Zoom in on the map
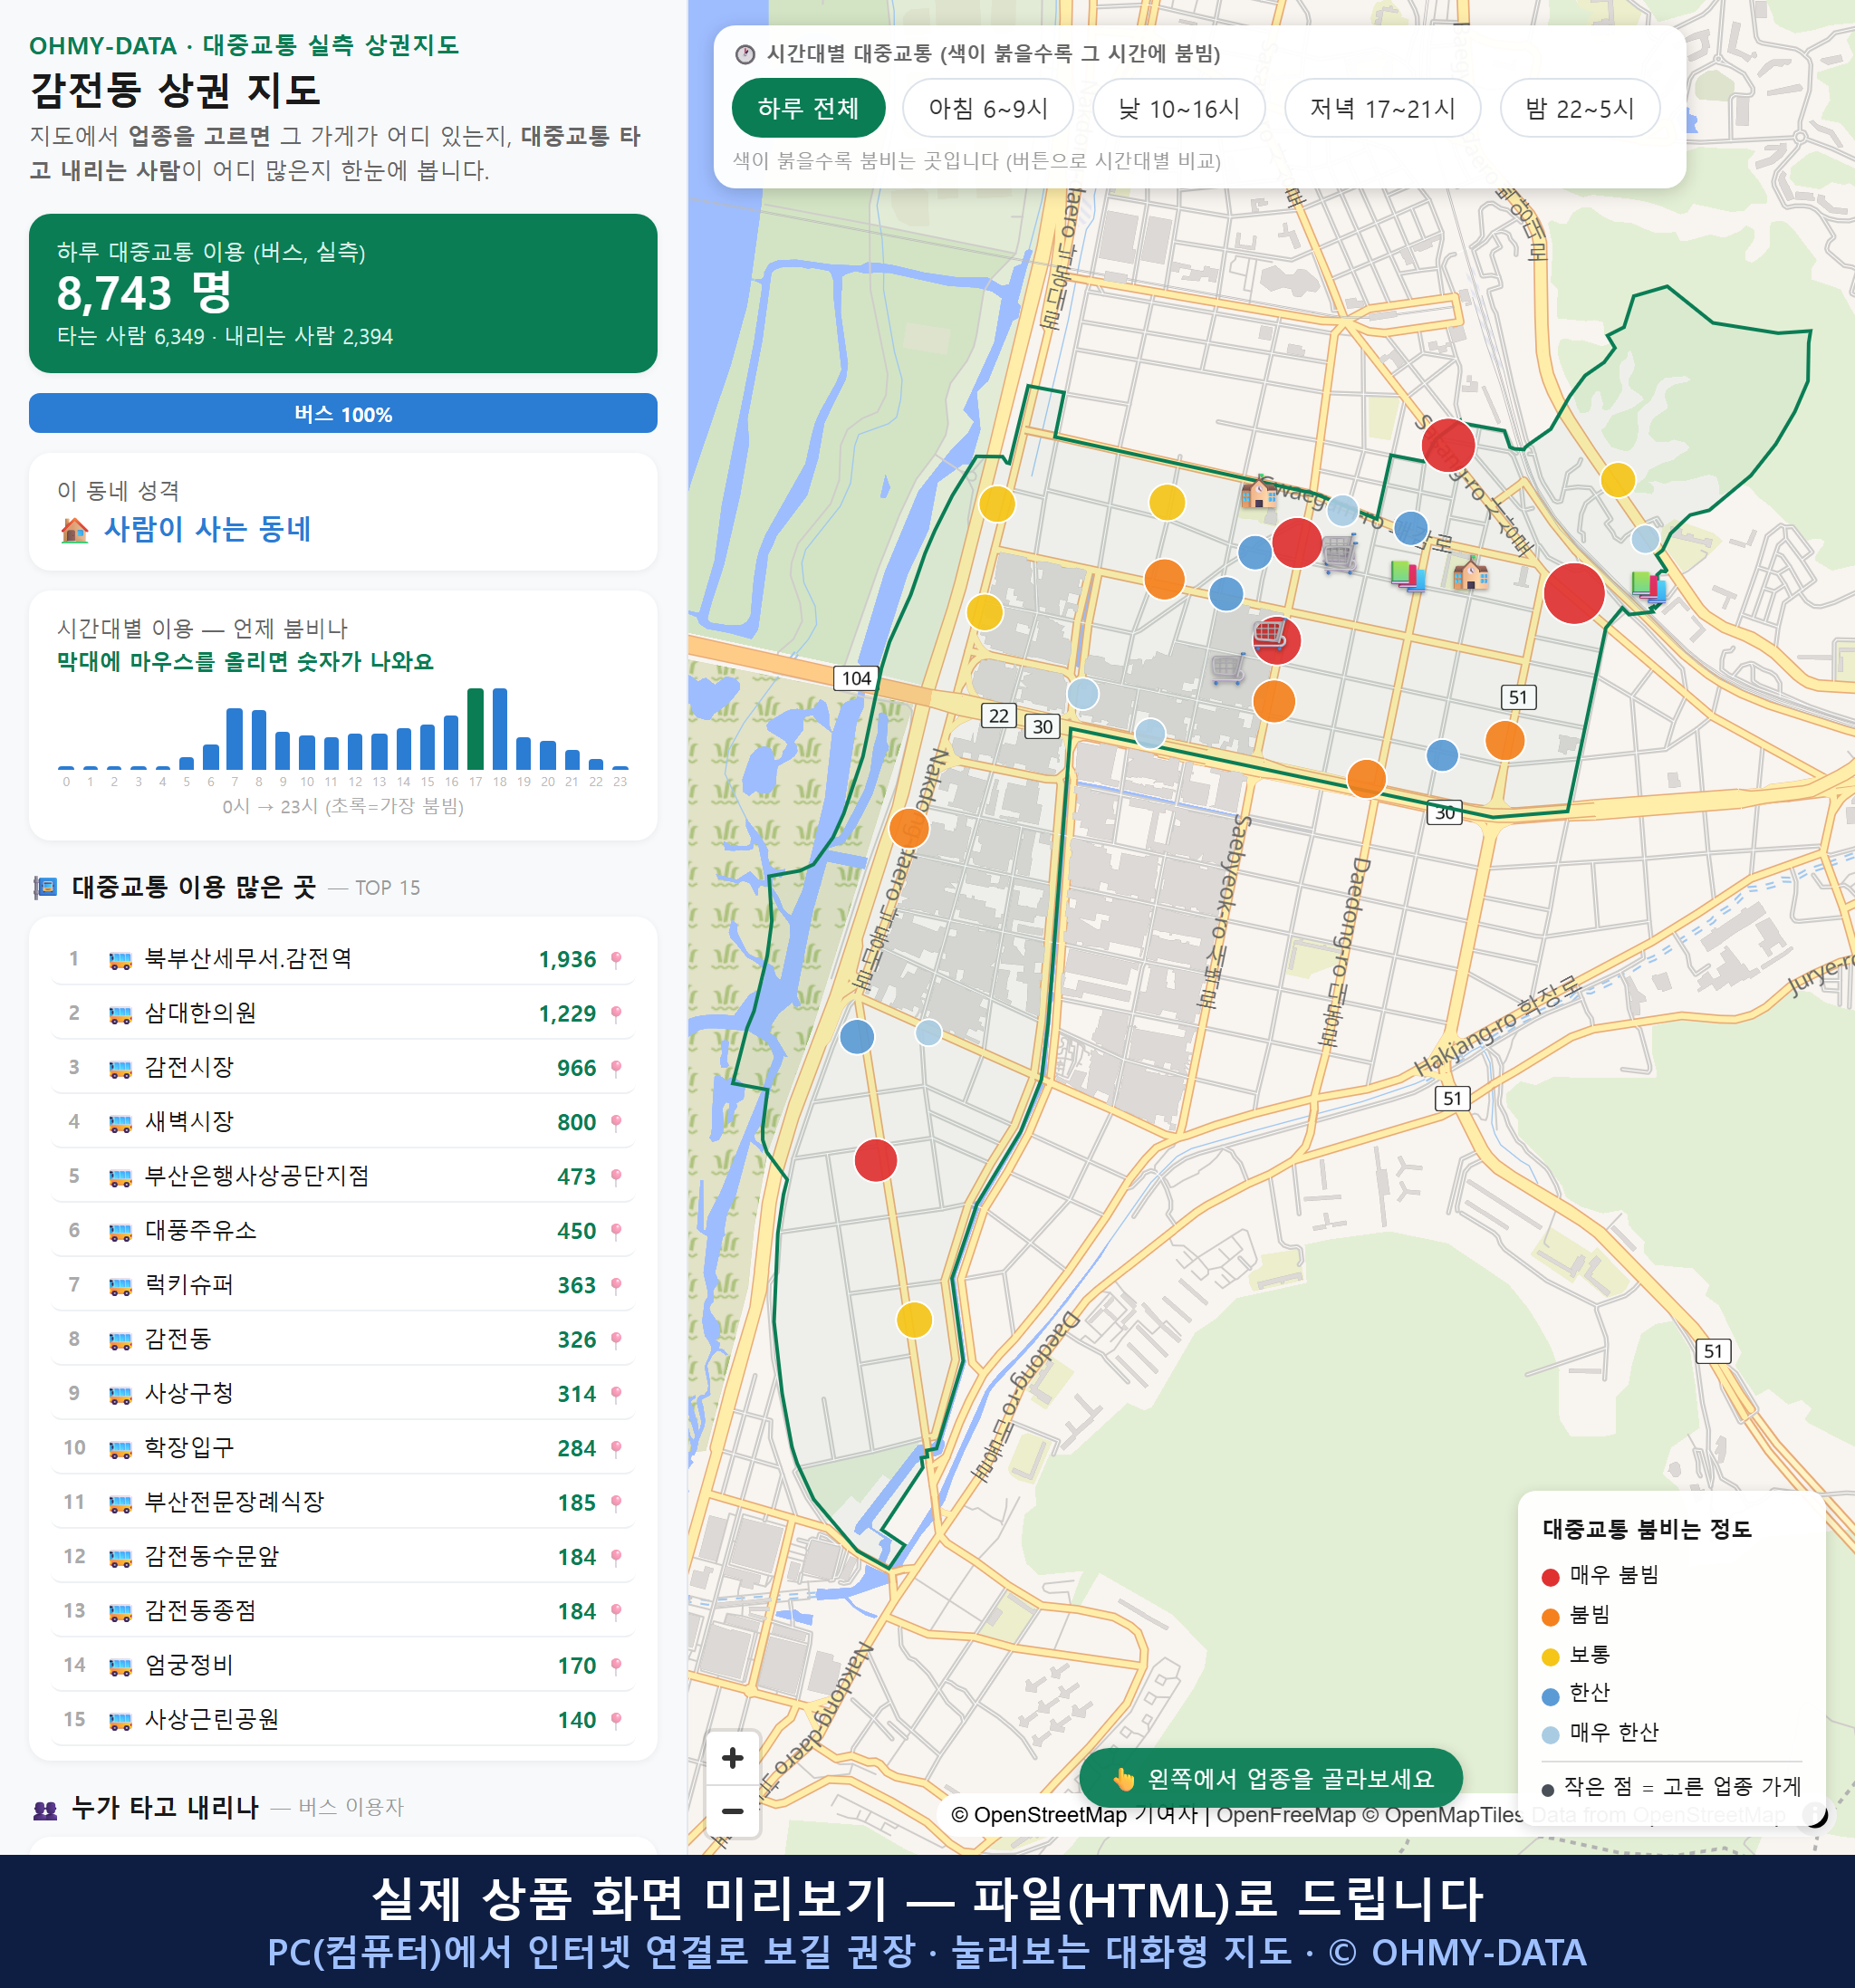1855x1988 pixels. coord(732,1757)
